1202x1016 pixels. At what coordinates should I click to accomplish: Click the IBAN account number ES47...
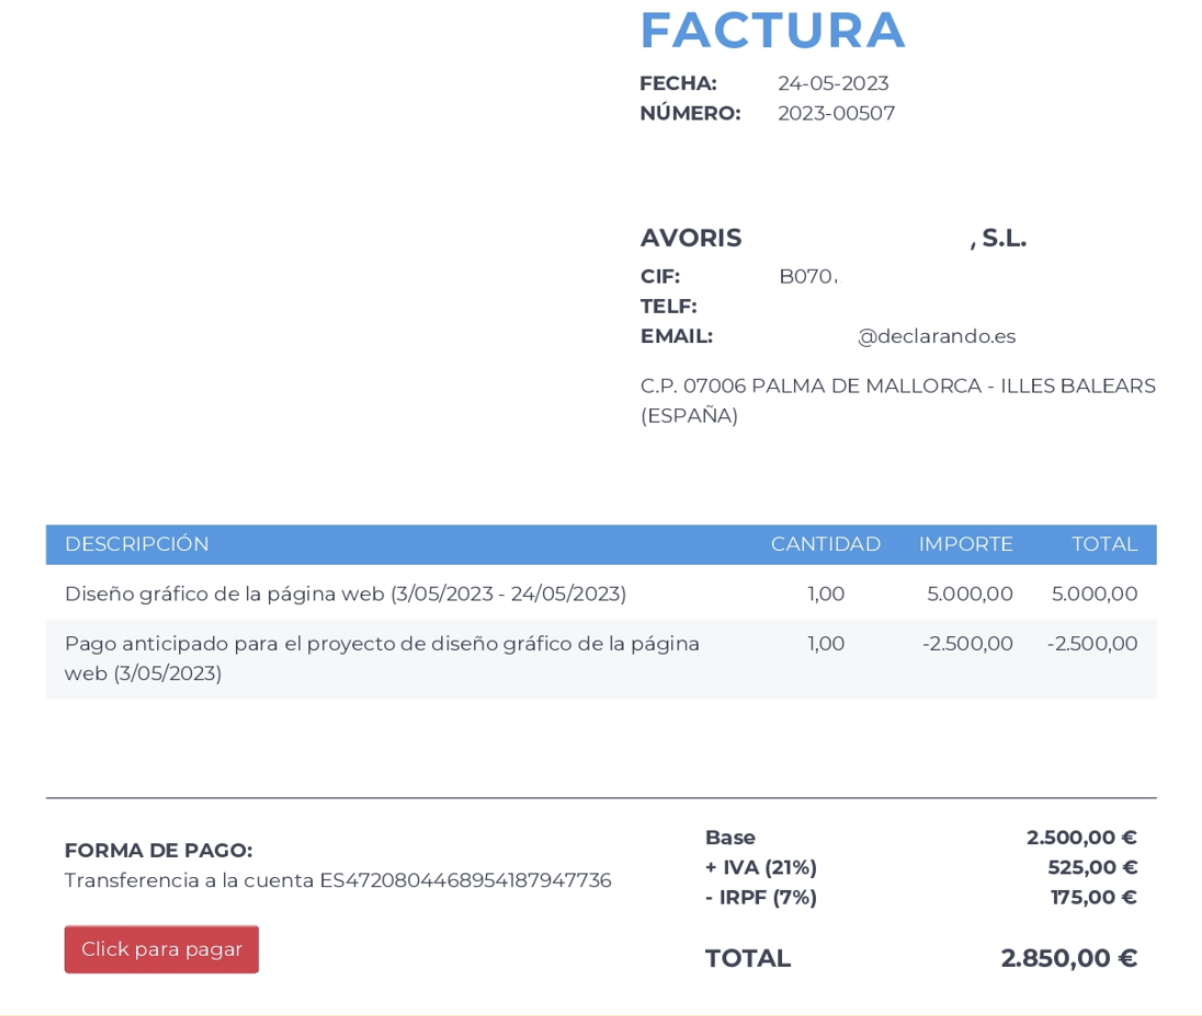[465, 880]
